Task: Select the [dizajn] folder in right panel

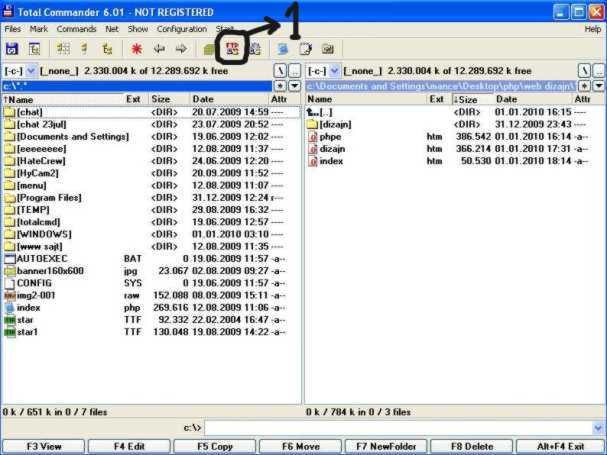Action: [455, 125]
